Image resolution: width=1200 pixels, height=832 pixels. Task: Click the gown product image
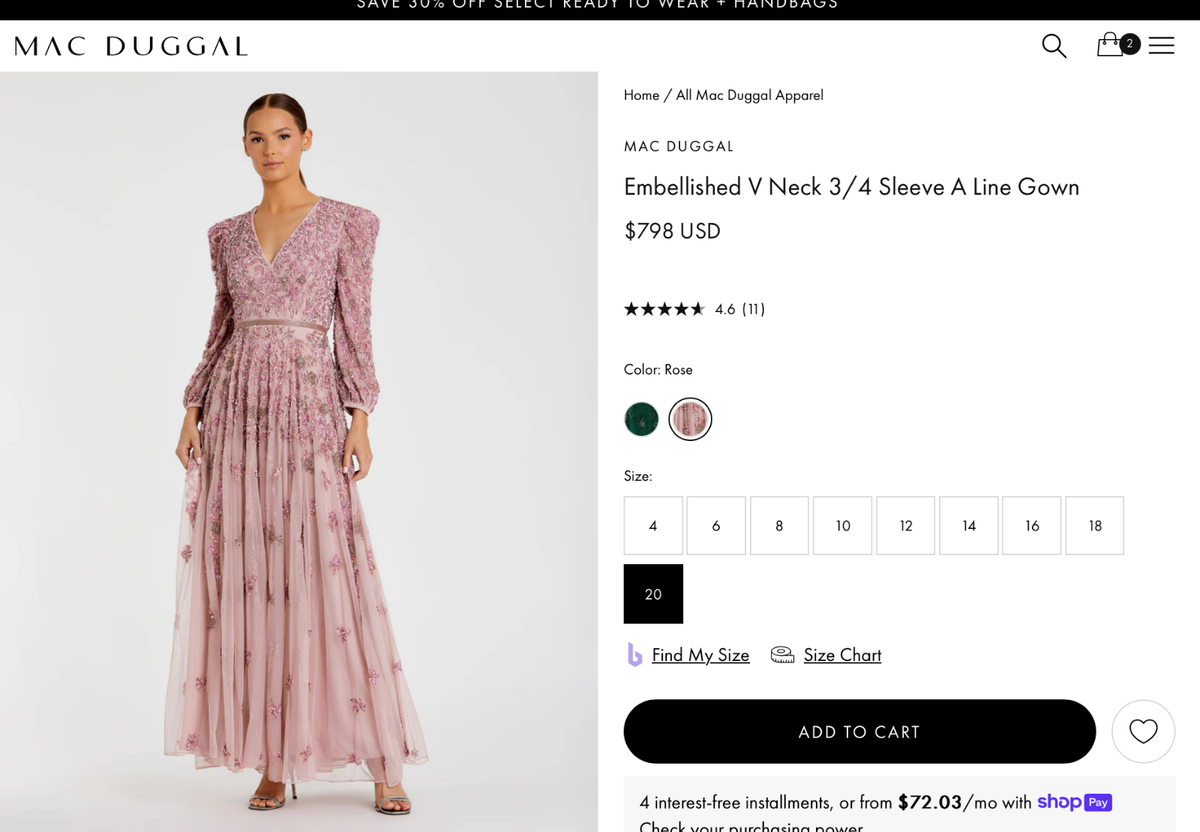click(x=298, y=450)
